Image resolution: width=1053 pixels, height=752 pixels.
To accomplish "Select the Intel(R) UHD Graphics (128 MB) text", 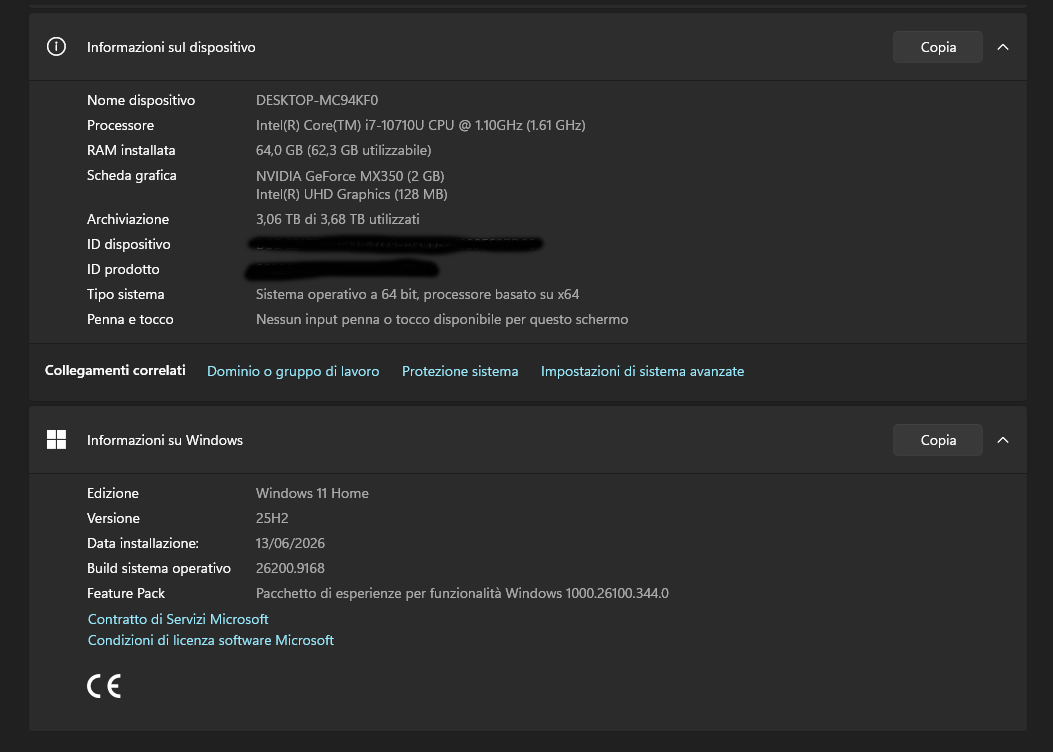I will tap(351, 194).
